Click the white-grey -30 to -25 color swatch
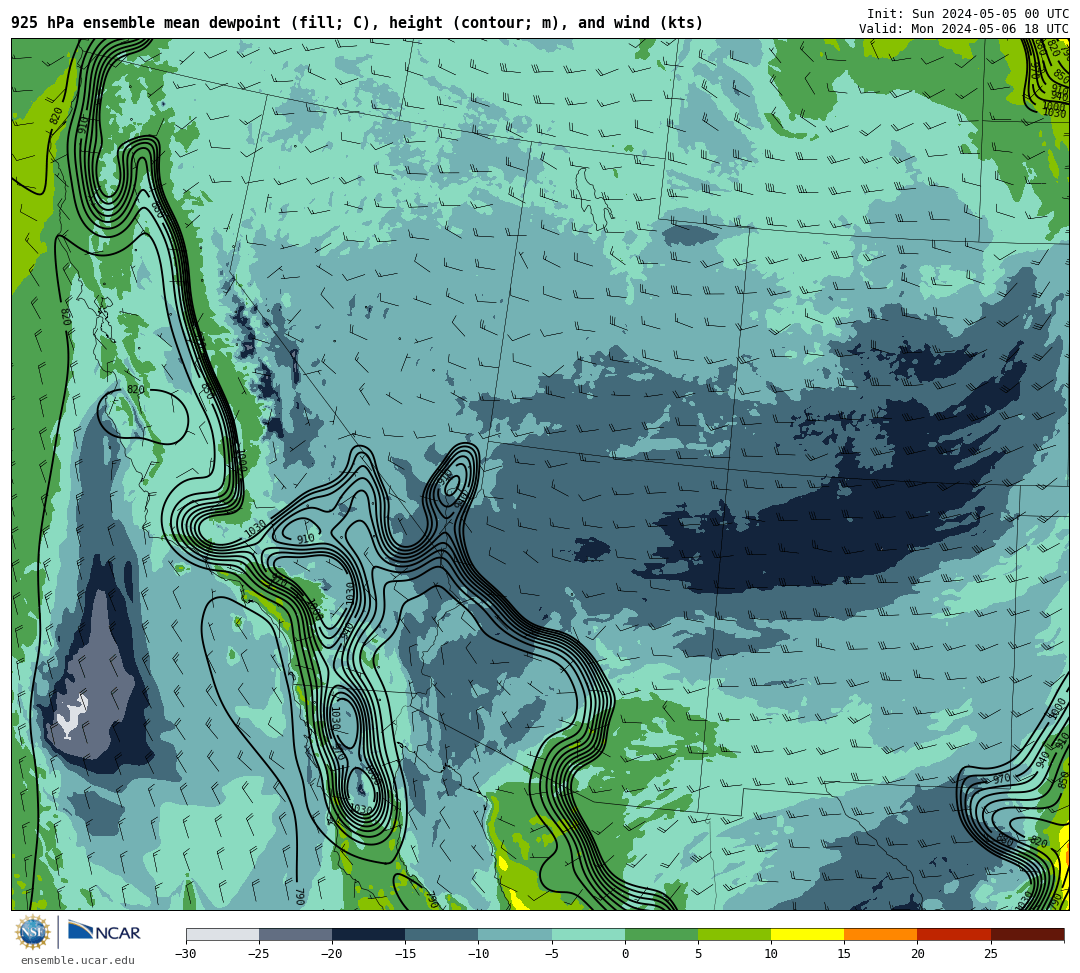1080x973 pixels. [222, 934]
